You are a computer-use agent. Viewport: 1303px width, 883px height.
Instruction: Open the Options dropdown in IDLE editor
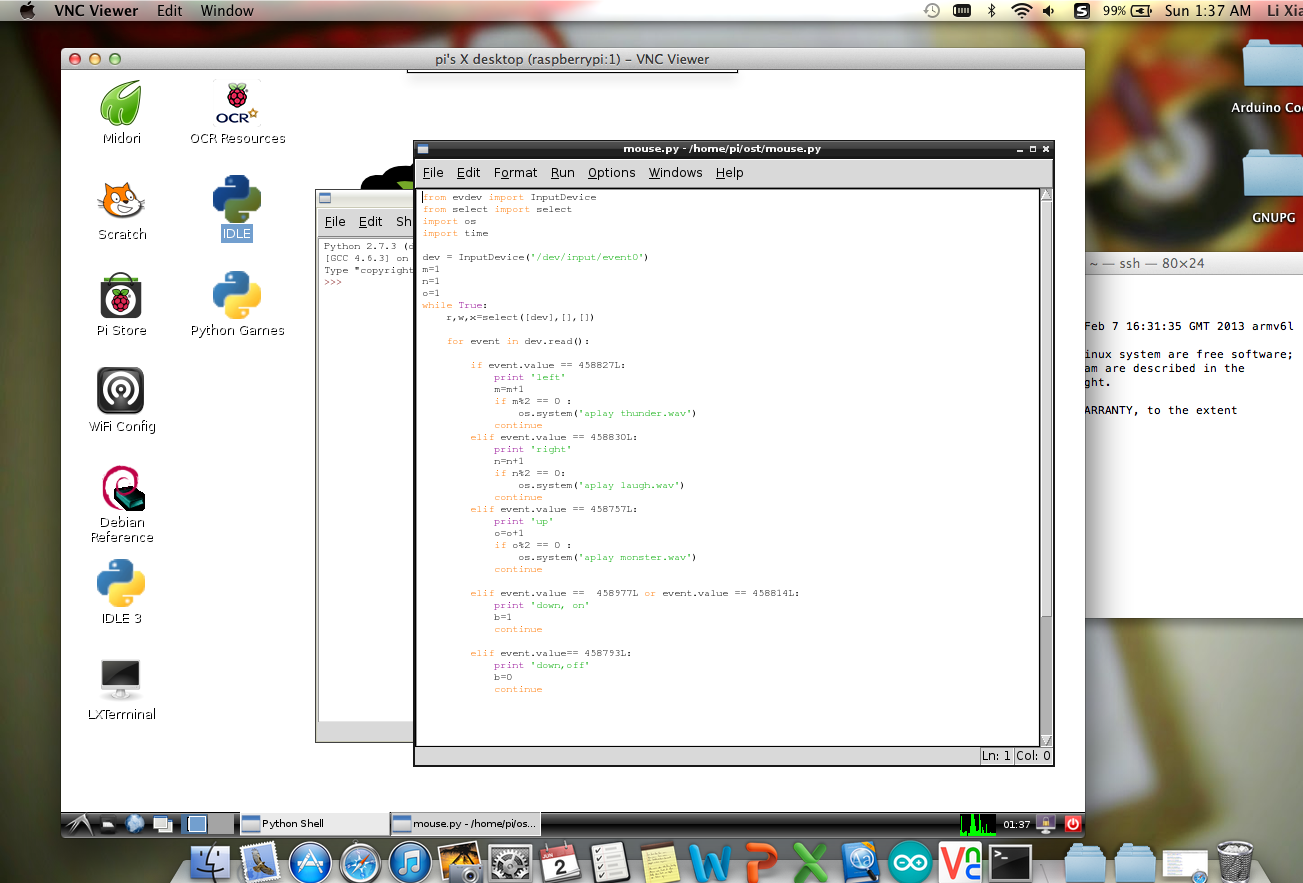pyautogui.click(x=611, y=173)
